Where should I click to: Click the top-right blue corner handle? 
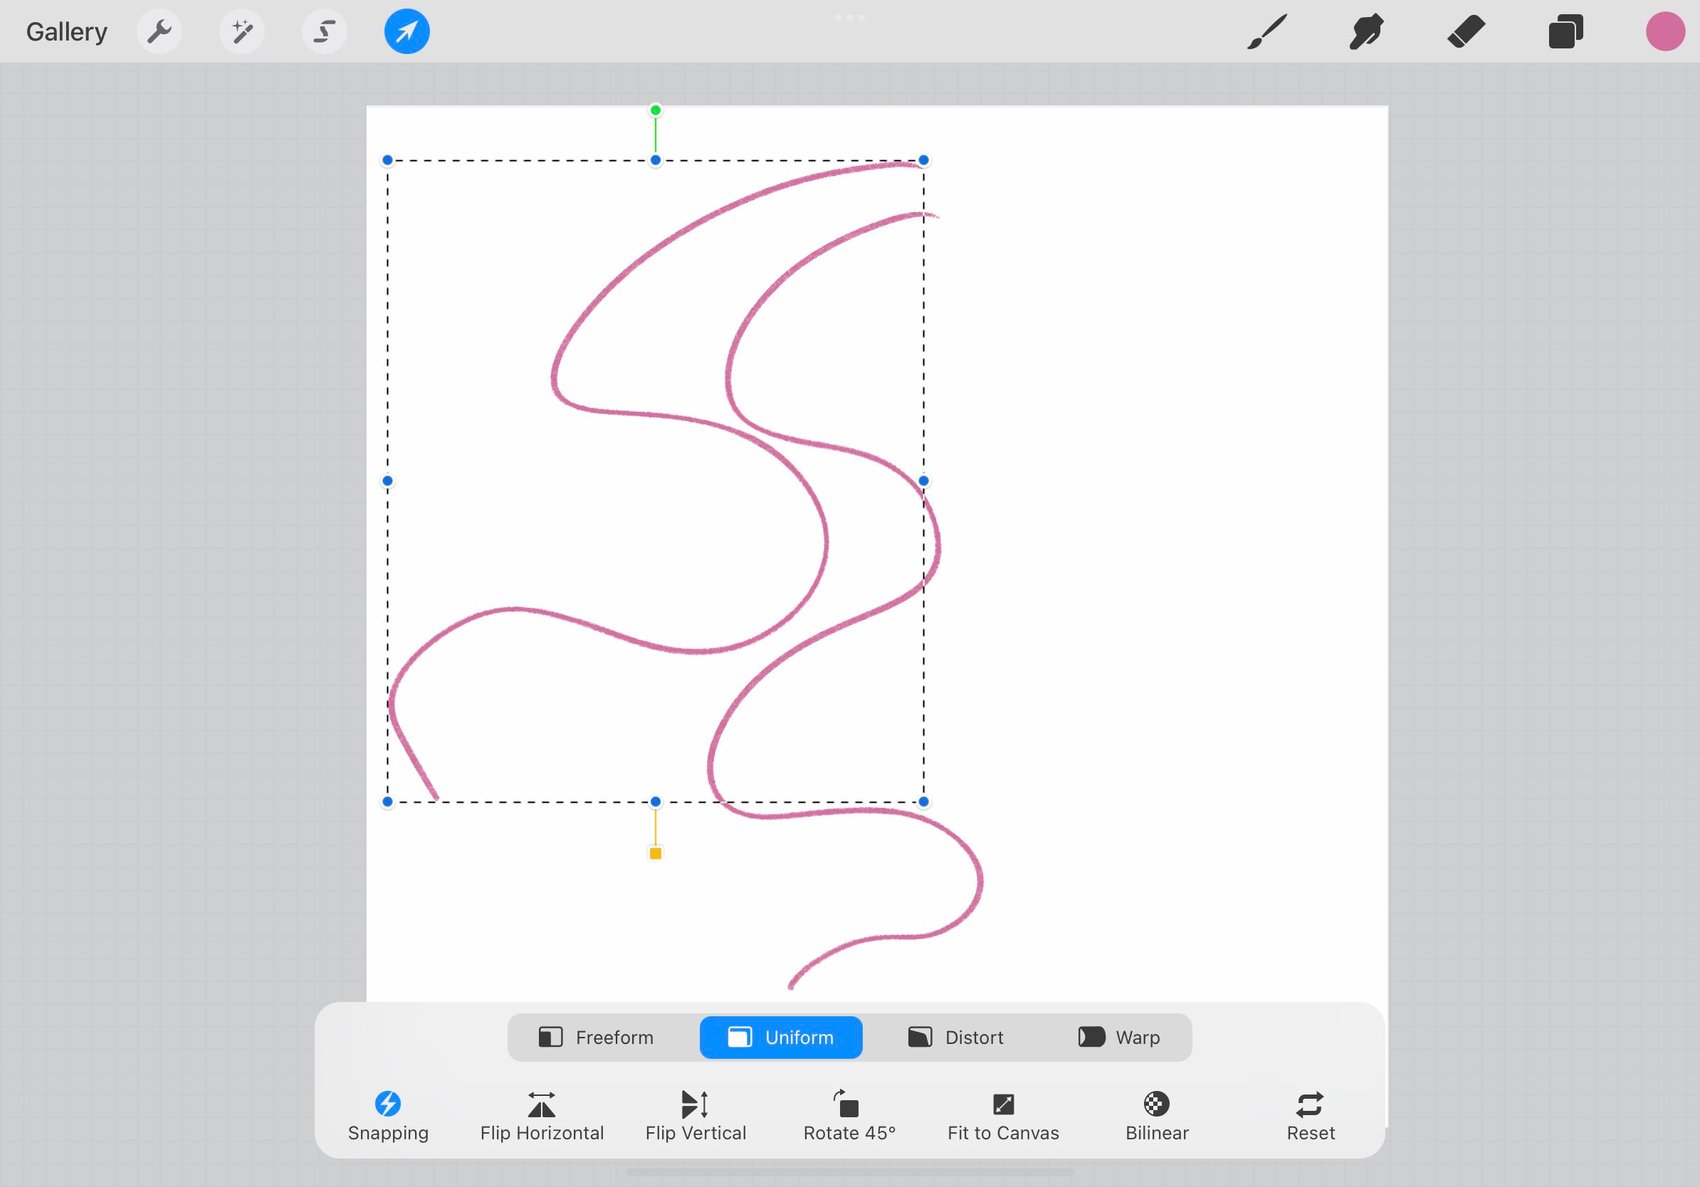(924, 160)
